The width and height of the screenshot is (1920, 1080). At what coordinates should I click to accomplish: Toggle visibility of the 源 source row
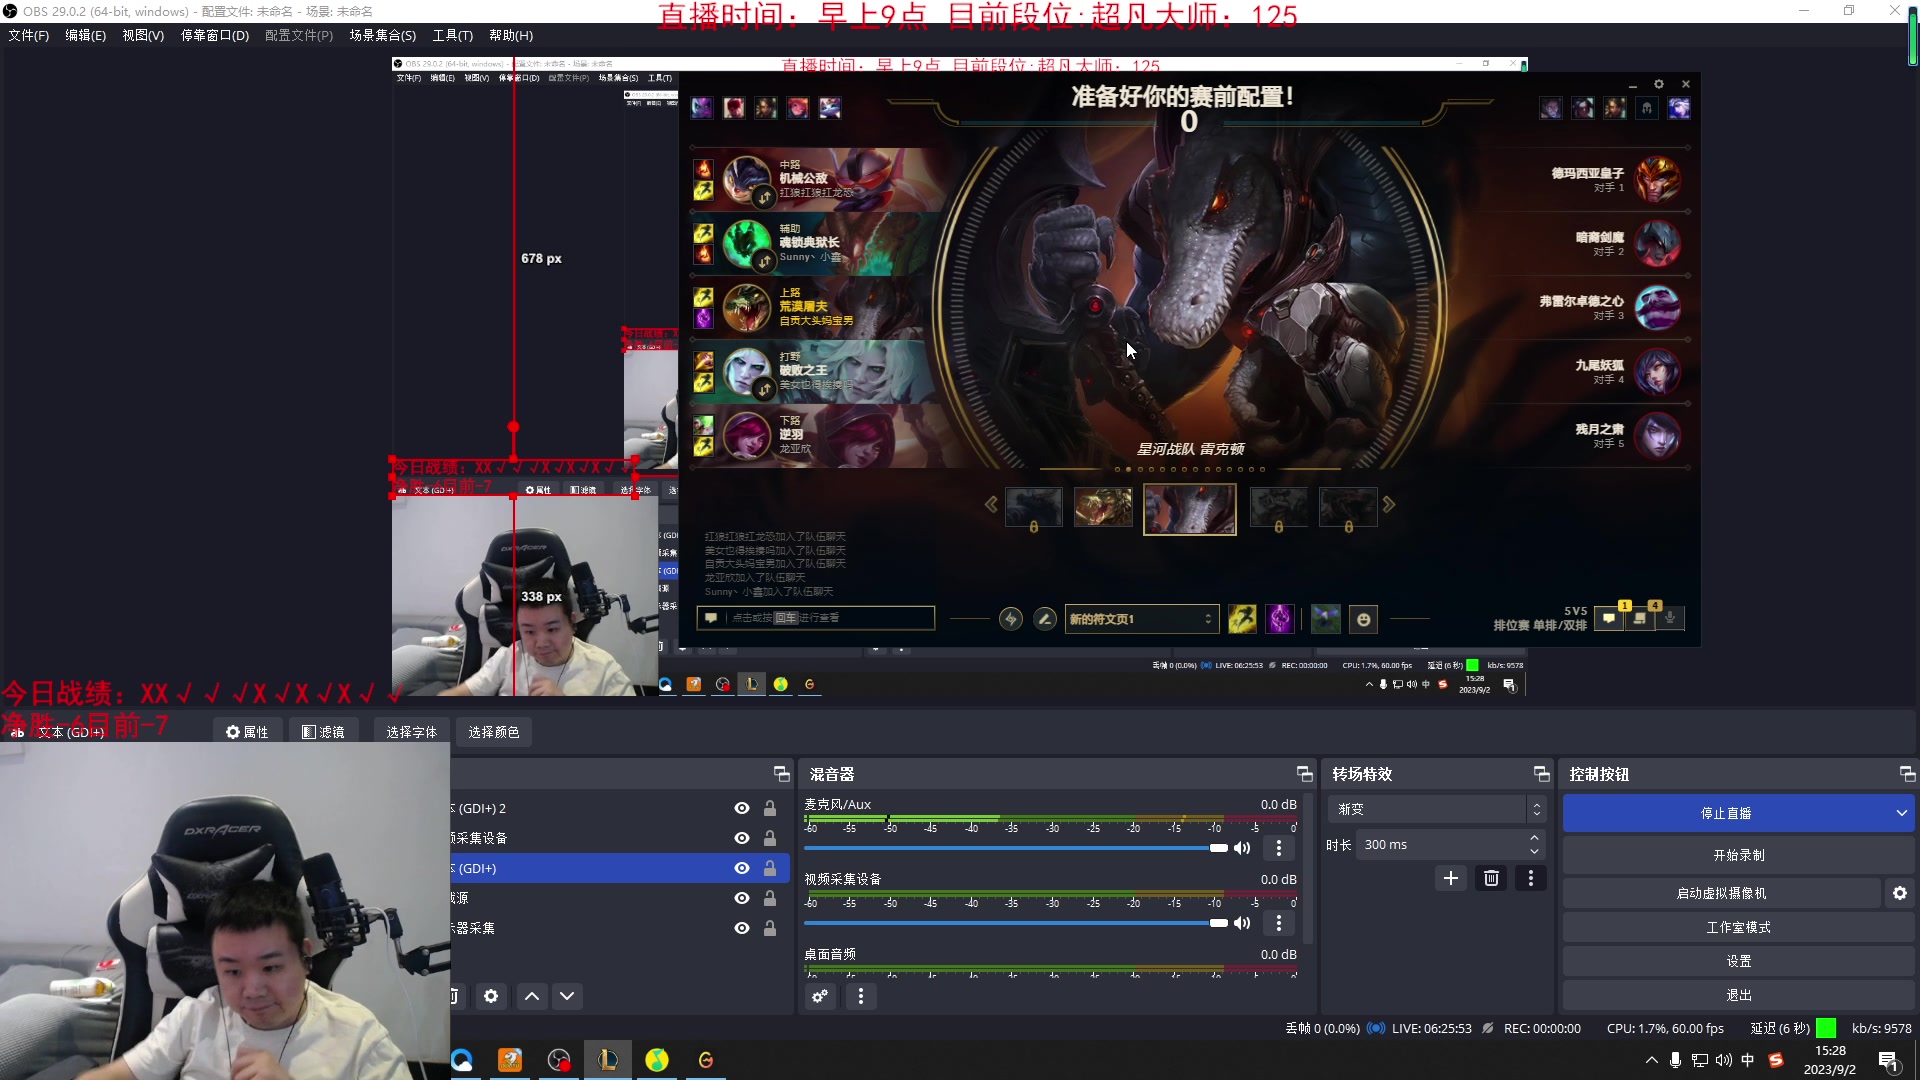click(x=742, y=898)
